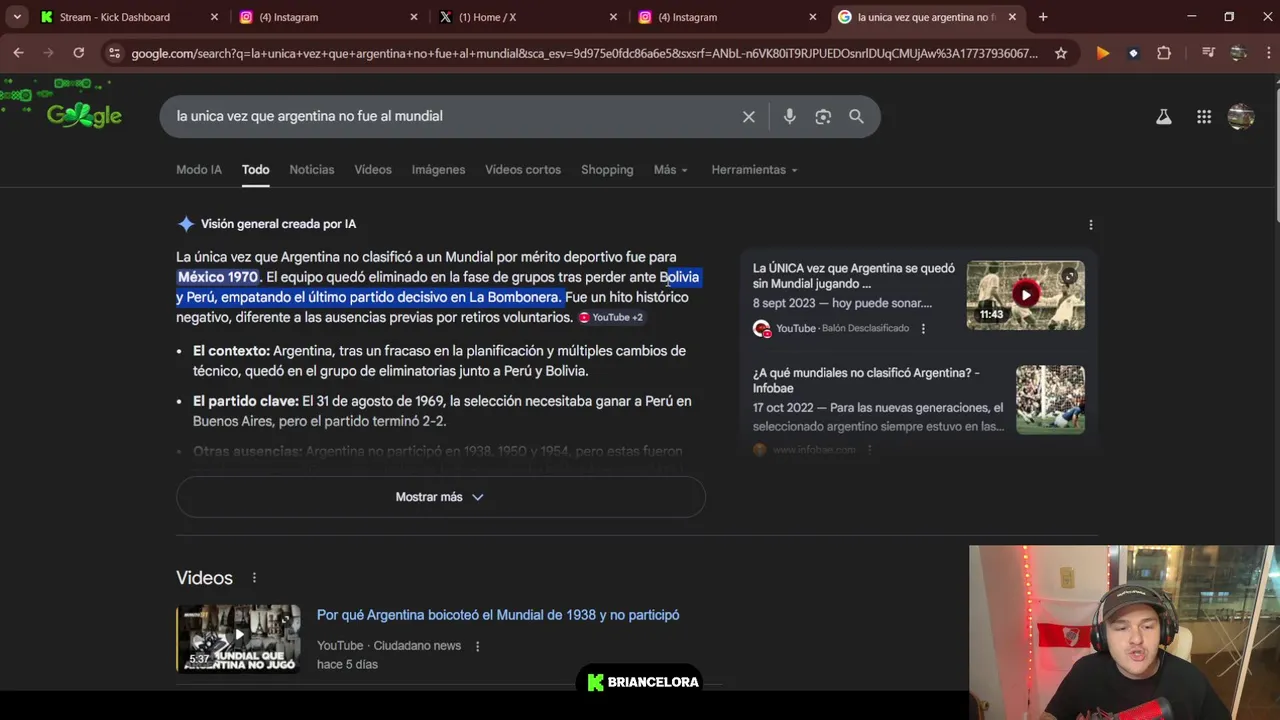The image size is (1280, 720).
Task: Search by image with Lens icon
Action: 823,117
